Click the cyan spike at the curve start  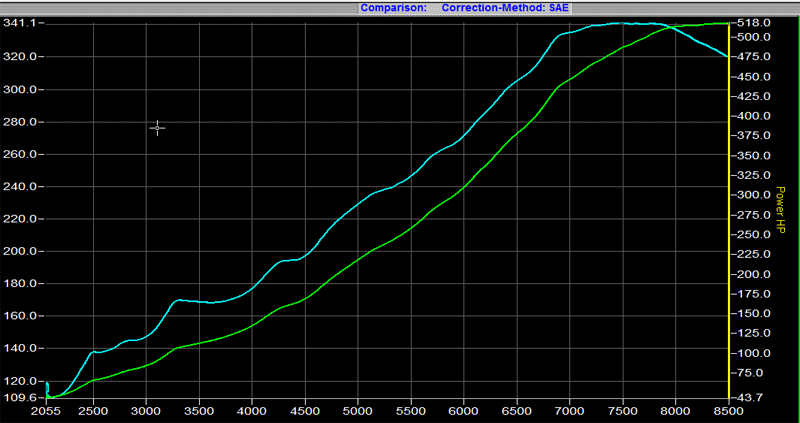pos(47,383)
